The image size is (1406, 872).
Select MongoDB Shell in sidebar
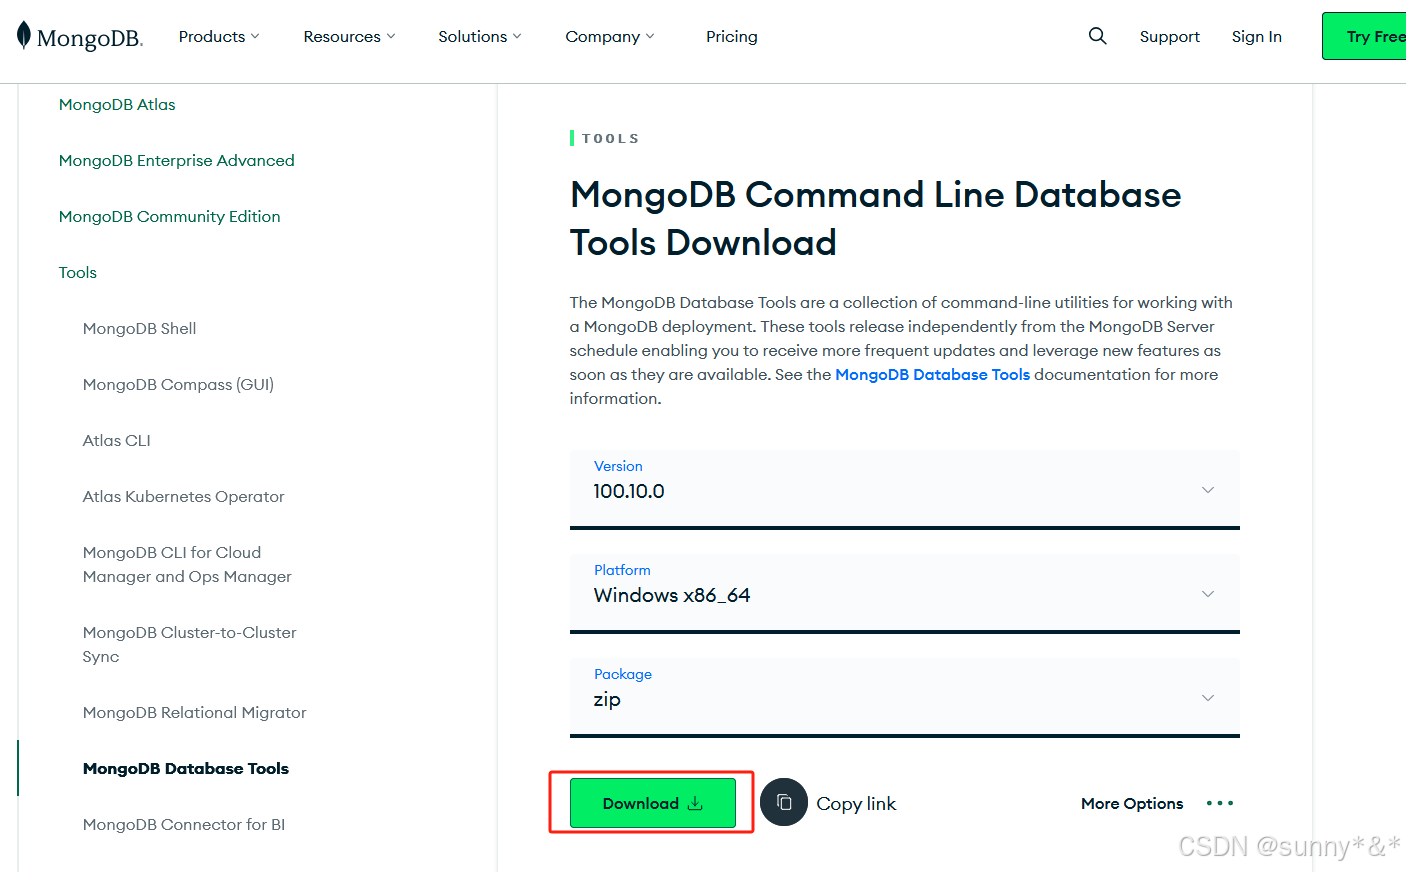tap(139, 328)
